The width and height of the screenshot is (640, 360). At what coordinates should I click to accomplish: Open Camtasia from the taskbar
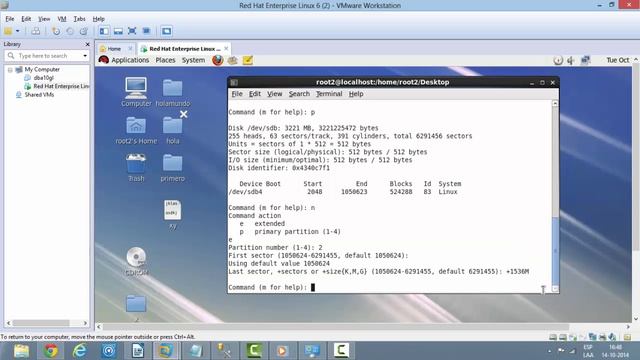pos(253,351)
